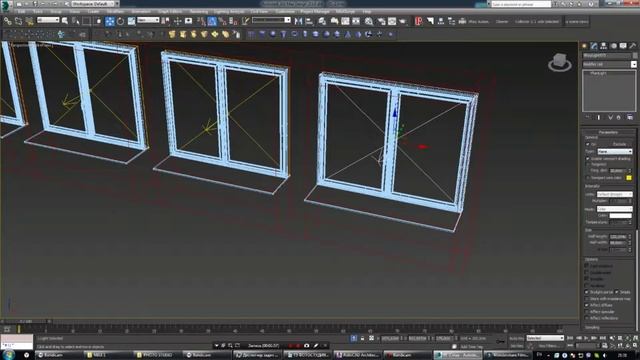Toggle the Invisible option
This screenshot has height=360, width=640.
click(587, 279)
